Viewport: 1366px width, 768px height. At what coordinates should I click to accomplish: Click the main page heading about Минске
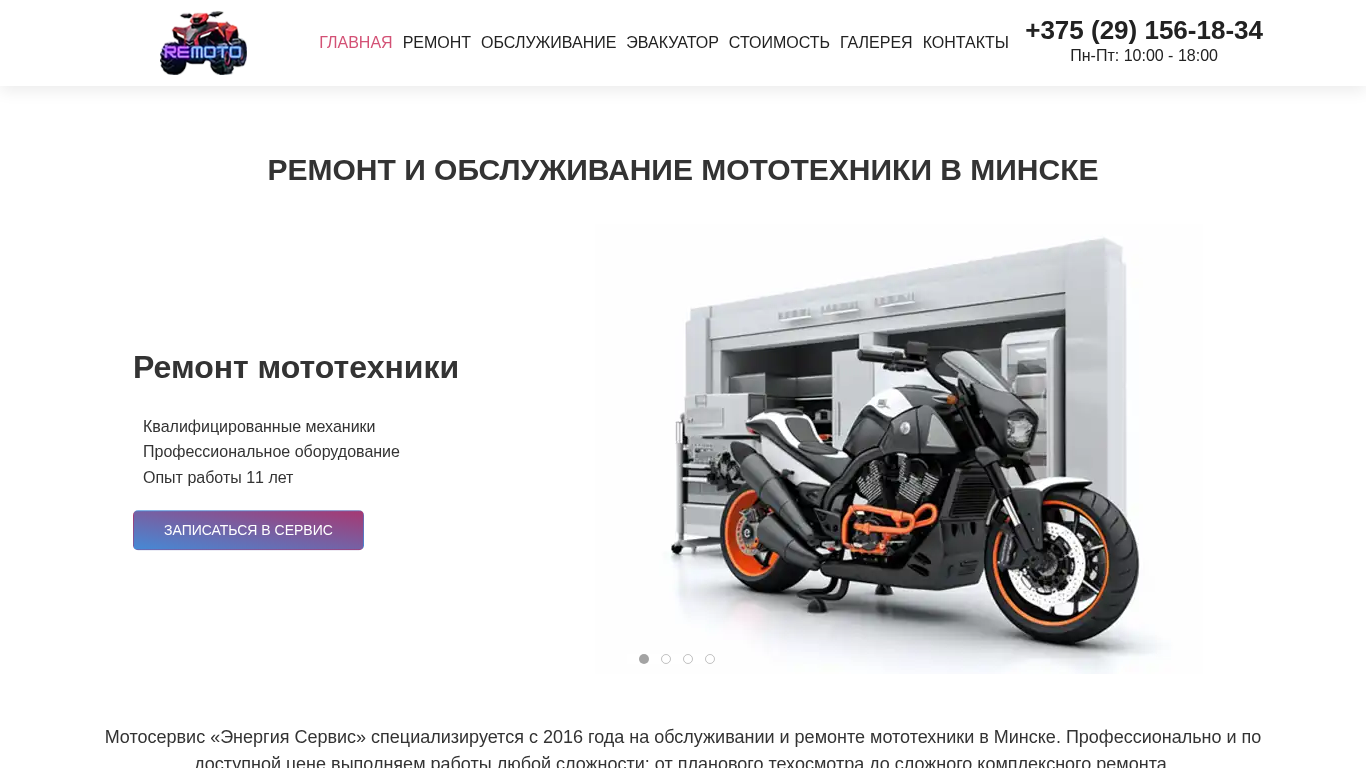(x=683, y=170)
